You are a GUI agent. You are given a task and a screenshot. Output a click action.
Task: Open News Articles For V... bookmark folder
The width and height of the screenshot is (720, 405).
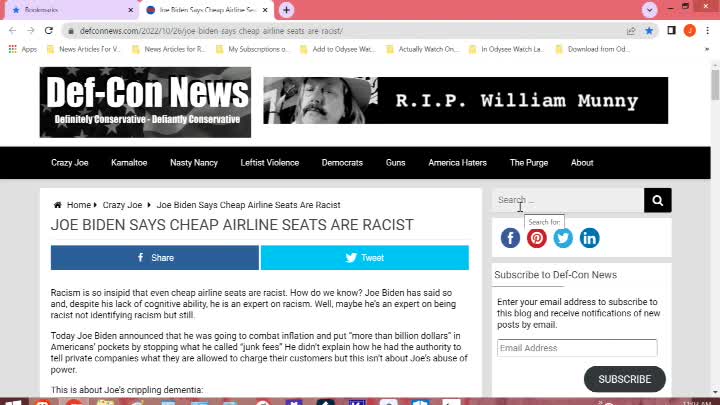pos(84,49)
